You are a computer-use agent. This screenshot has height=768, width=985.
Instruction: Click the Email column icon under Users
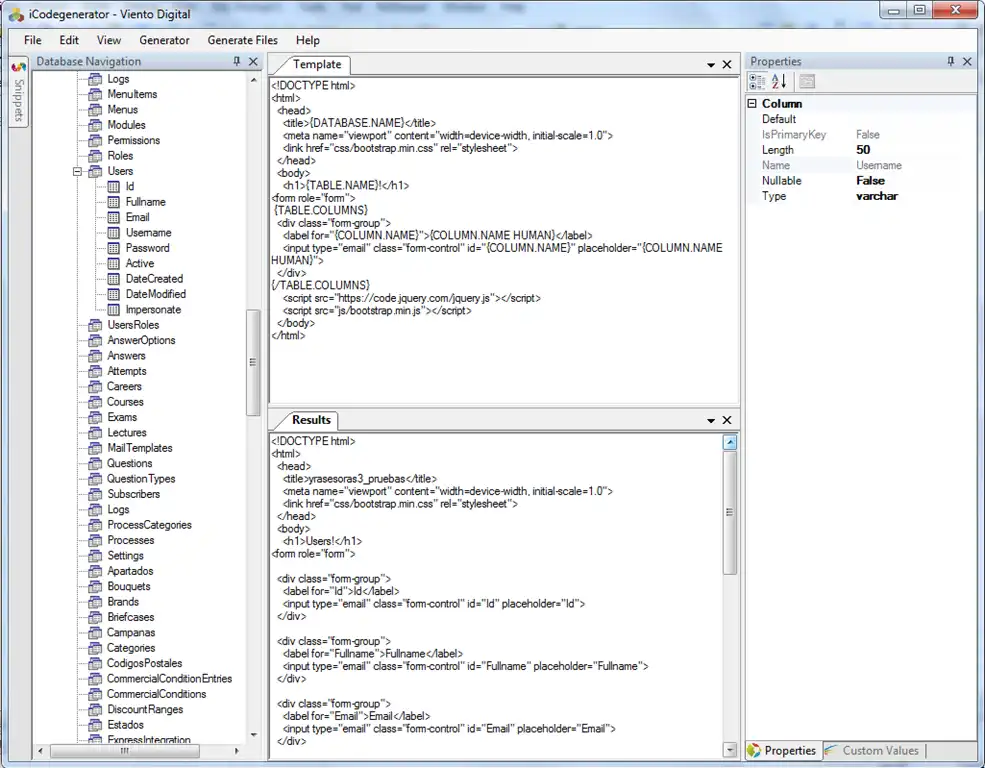click(114, 217)
